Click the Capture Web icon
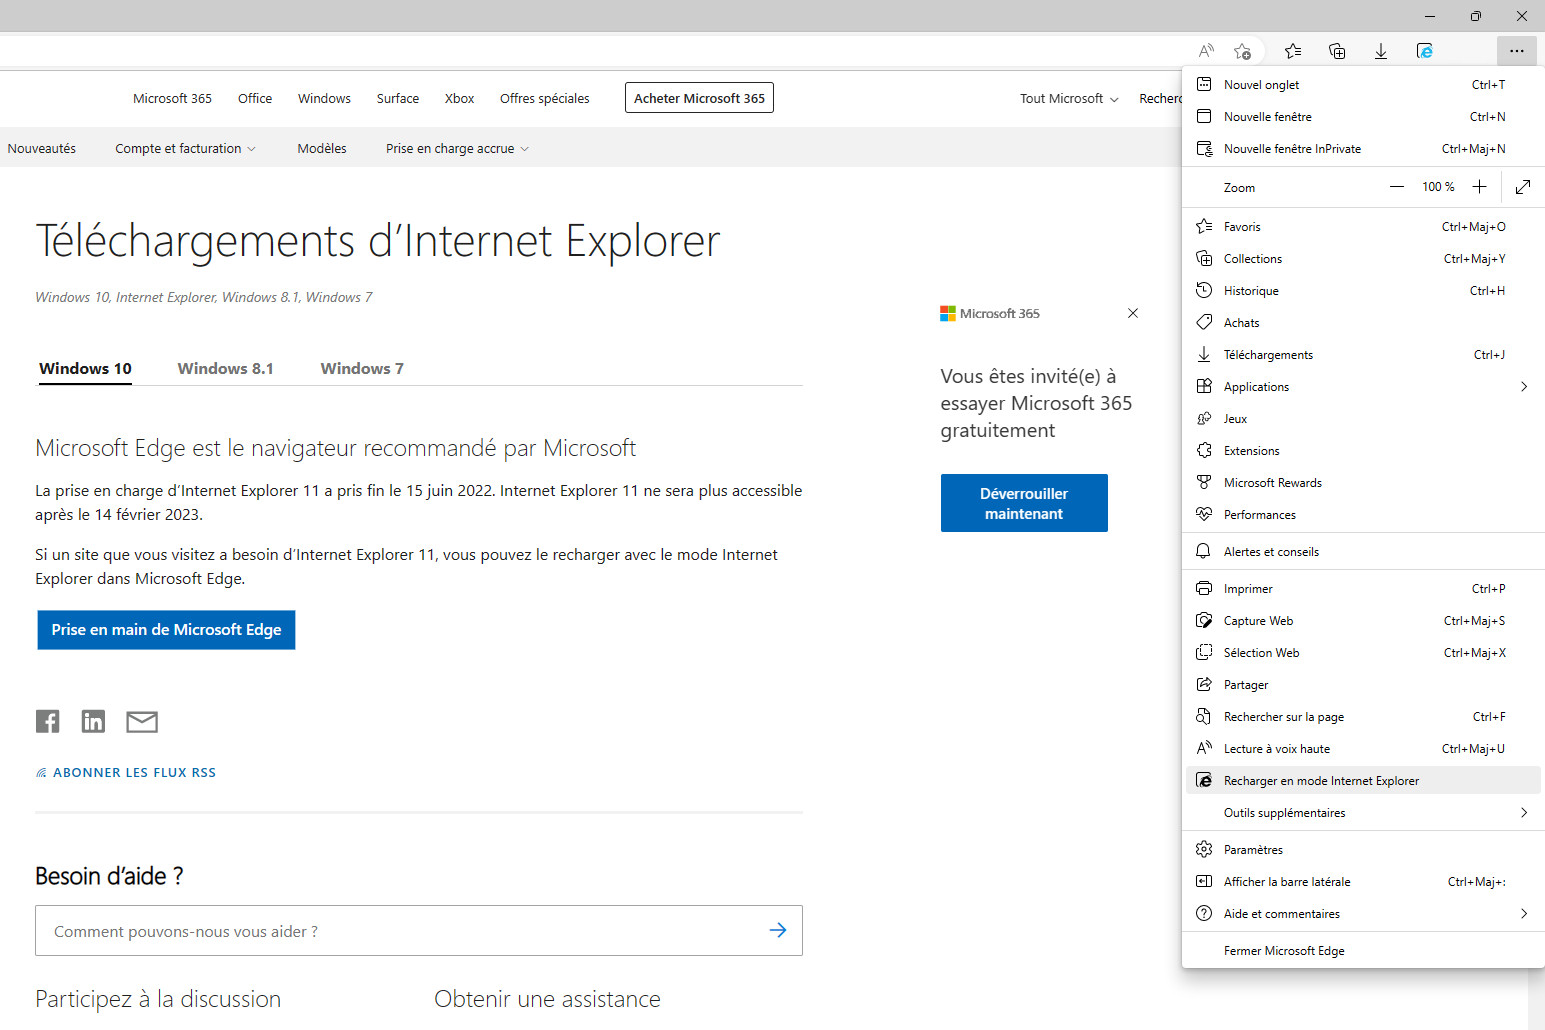Viewport: 1545px width, 1030px height. (x=1204, y=621)
